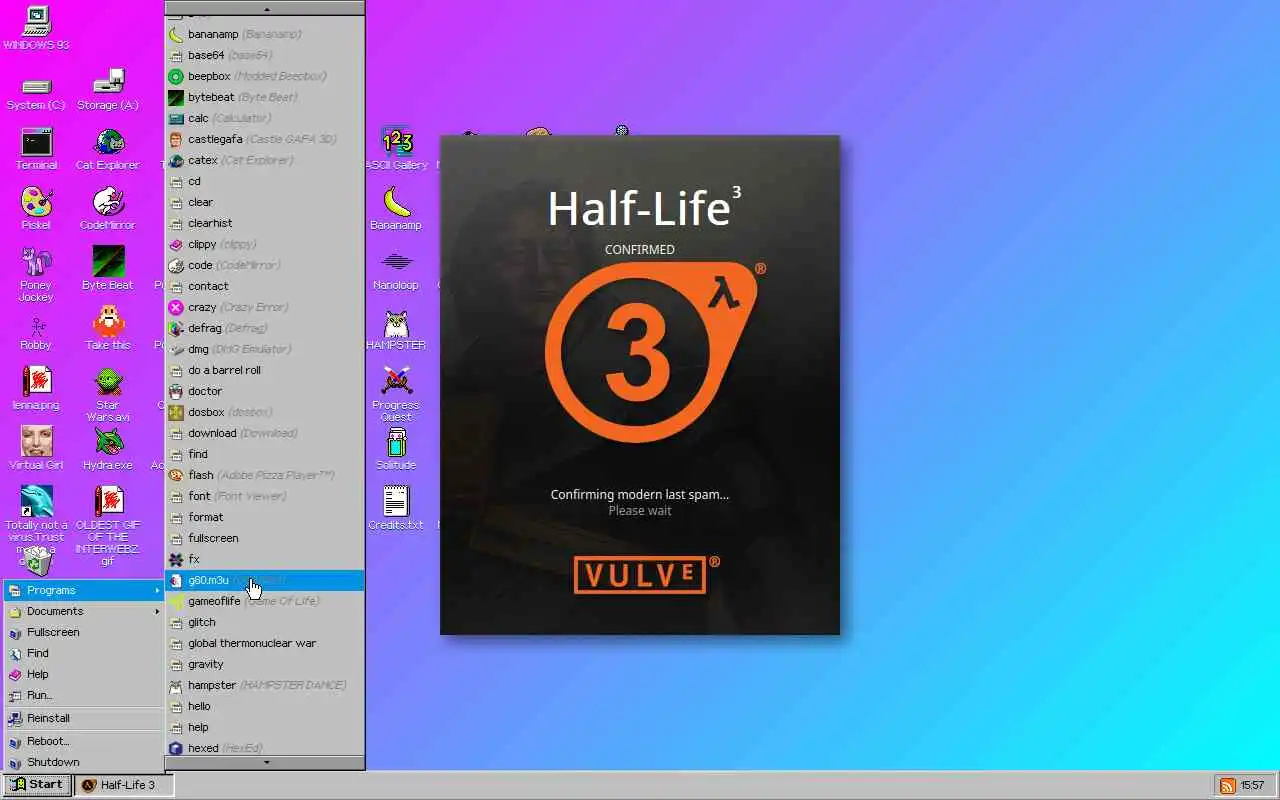Select contact in programs list

pyautogui.click(x=265, y=286)
